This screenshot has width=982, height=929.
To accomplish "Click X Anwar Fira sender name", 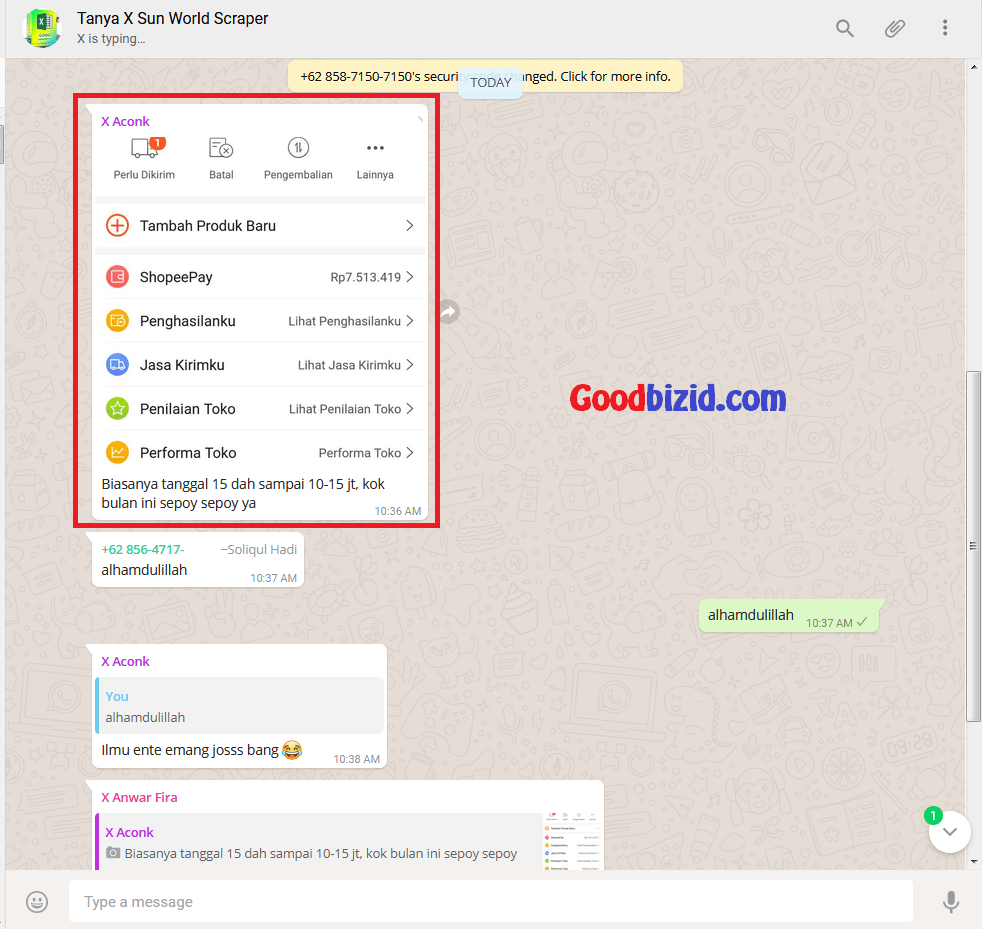I will click(139, 797).
